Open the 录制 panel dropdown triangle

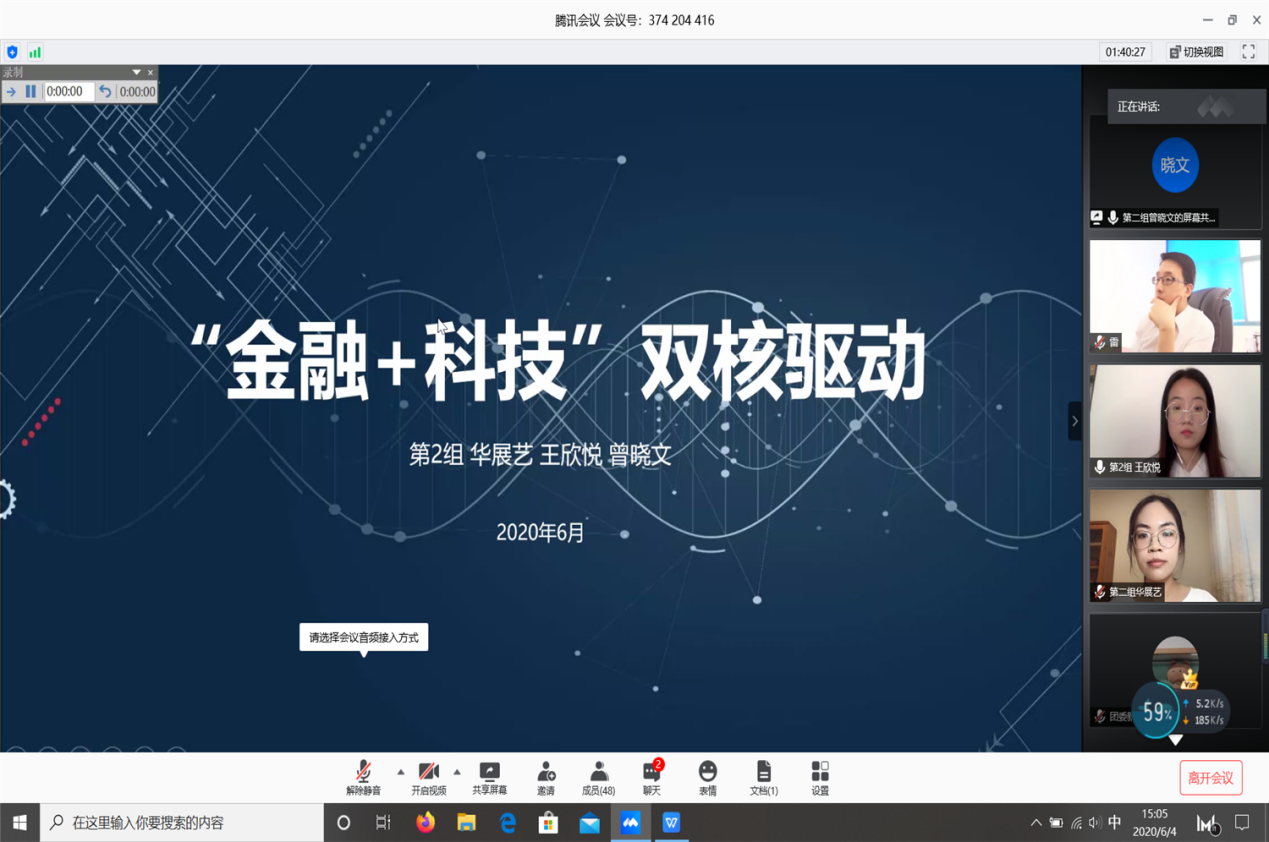tap(136, 72)
